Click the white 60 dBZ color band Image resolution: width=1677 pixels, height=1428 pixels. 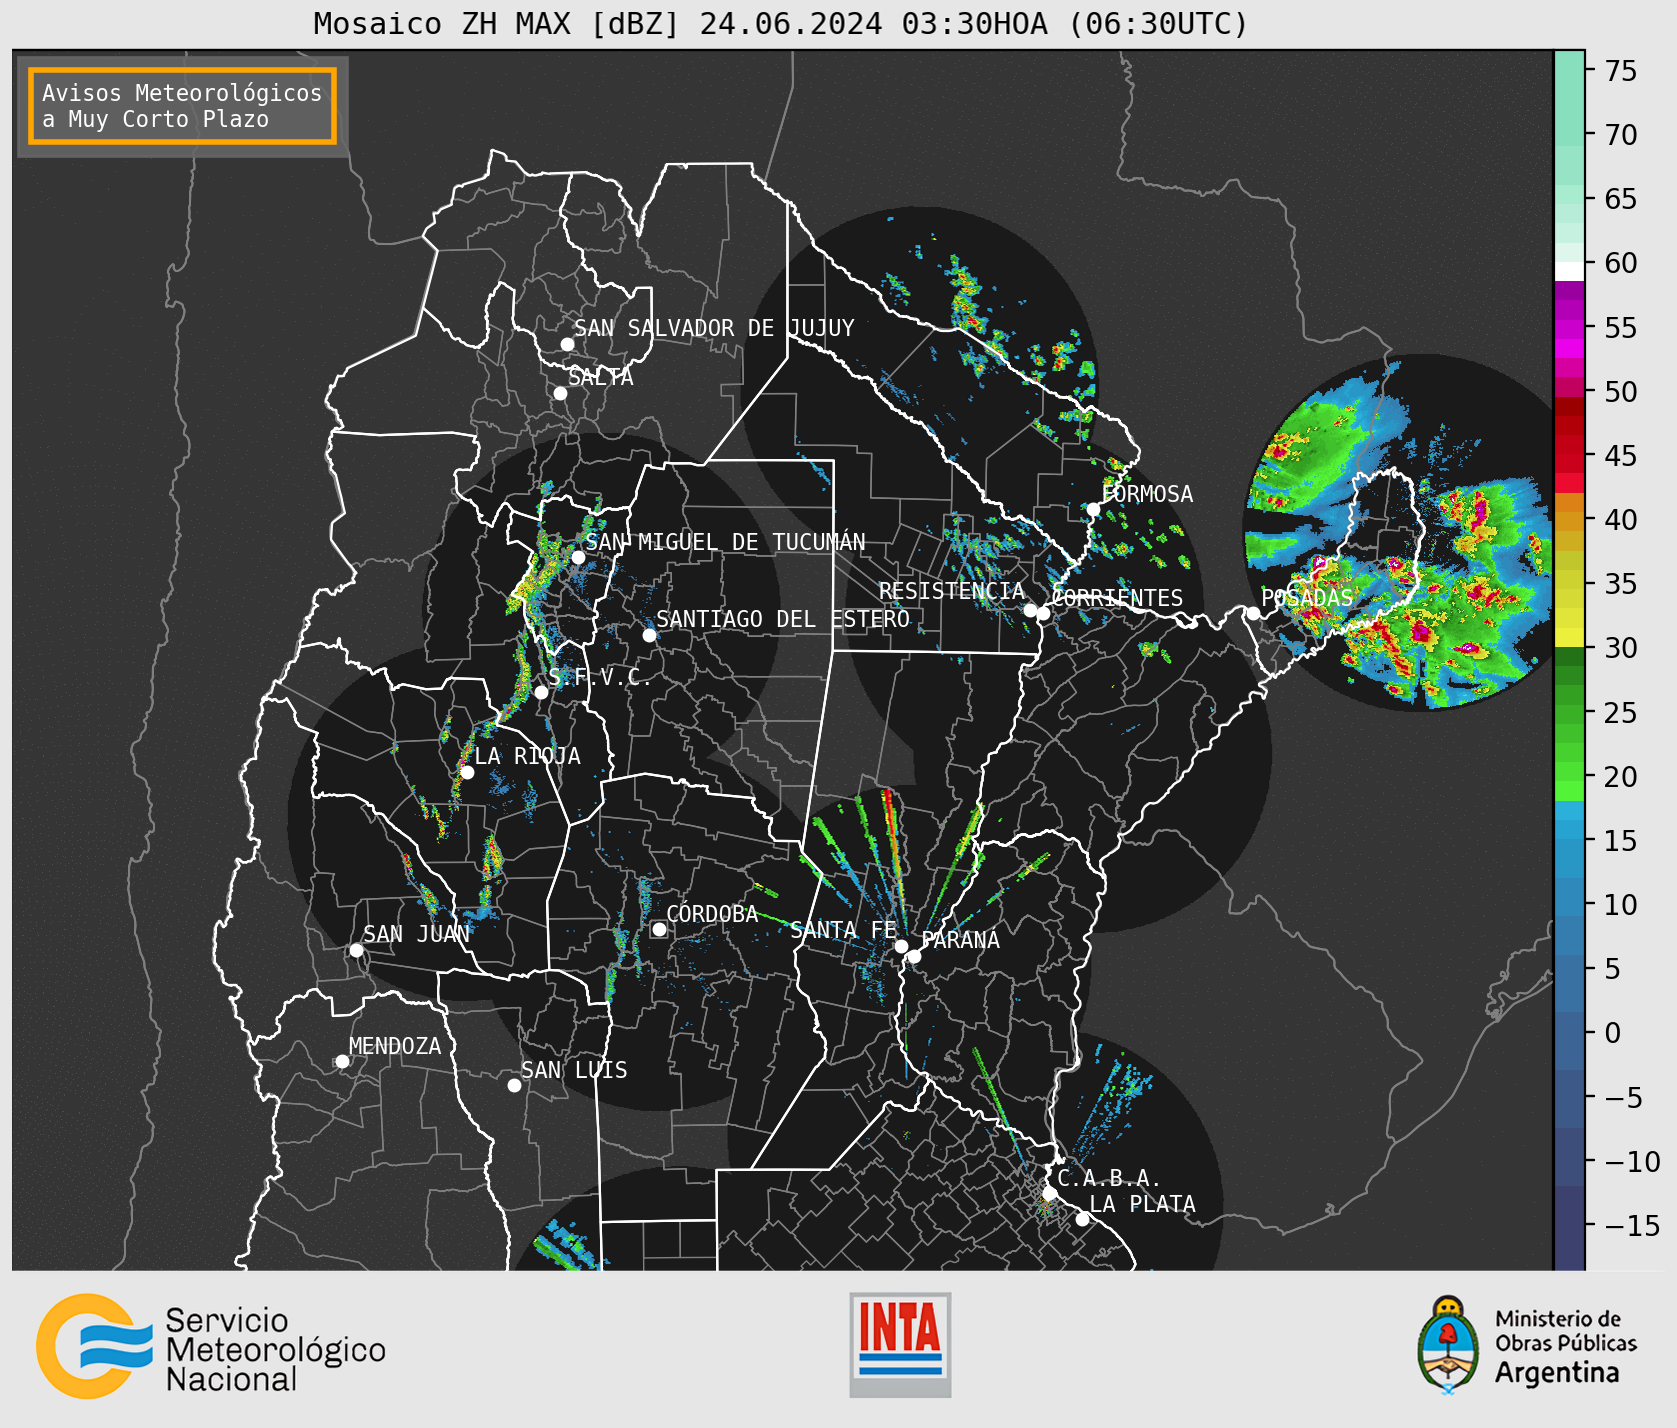point(1569,270)
